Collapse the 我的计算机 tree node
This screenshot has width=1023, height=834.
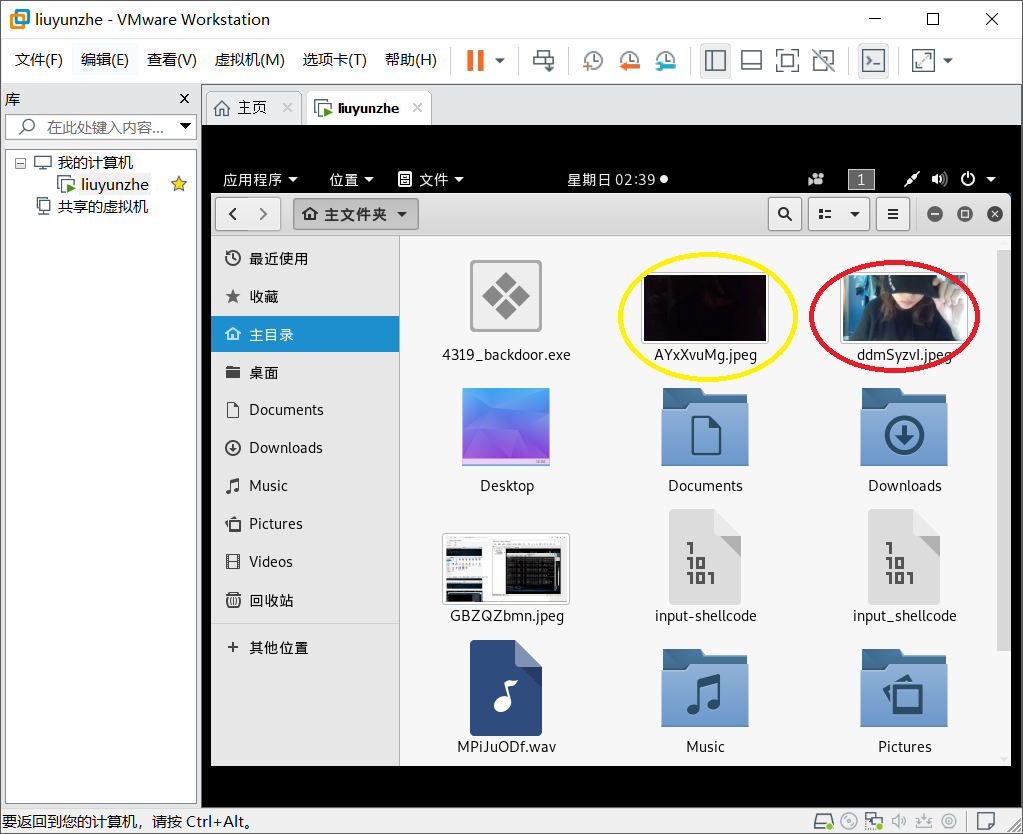pyautogui.click(x=20, y=163)
